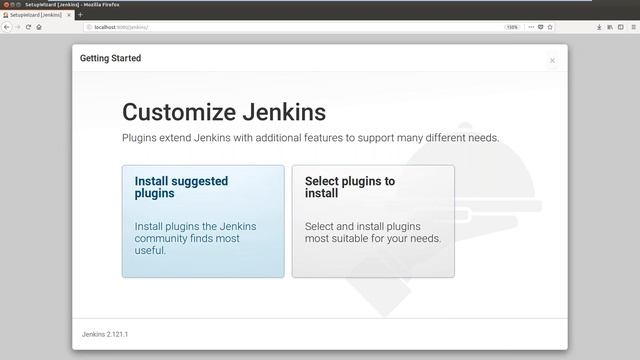Reload the page with the refresh icon

pyautogui.click(x=28, y=27)
